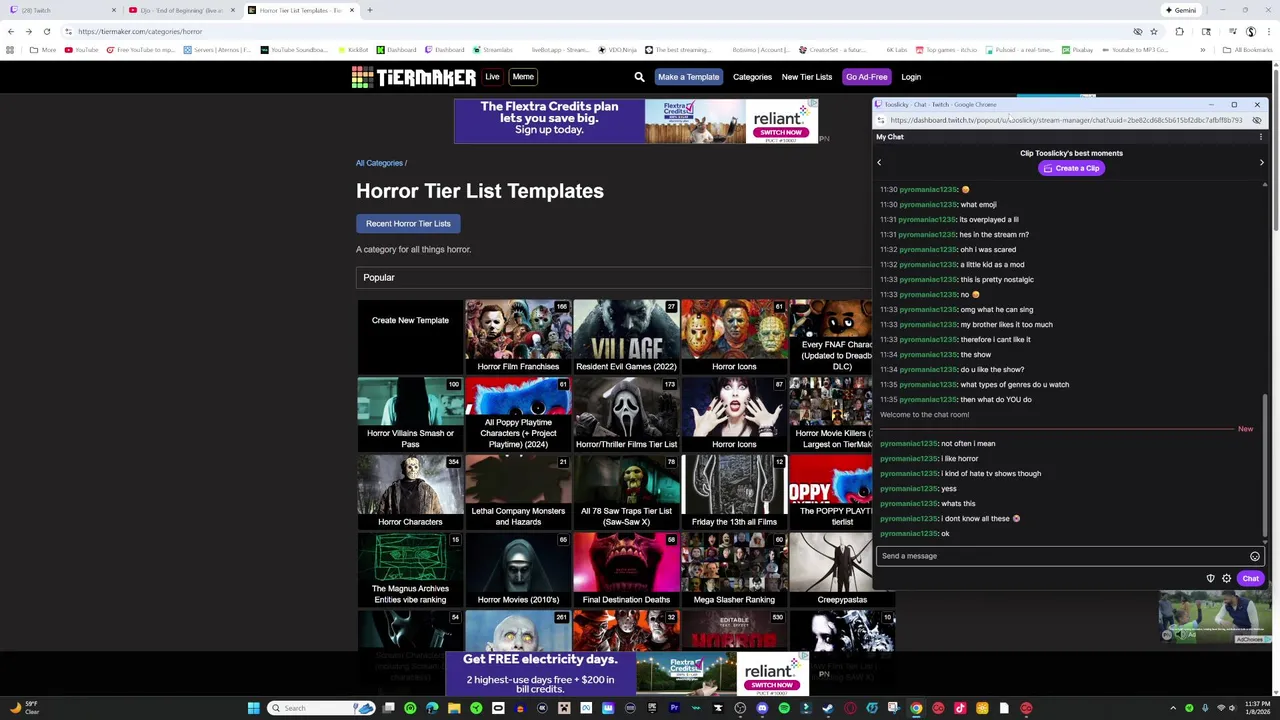Click the Go Ad-Free button
This screenshot has width=1280, height=720.
[866, 77]
